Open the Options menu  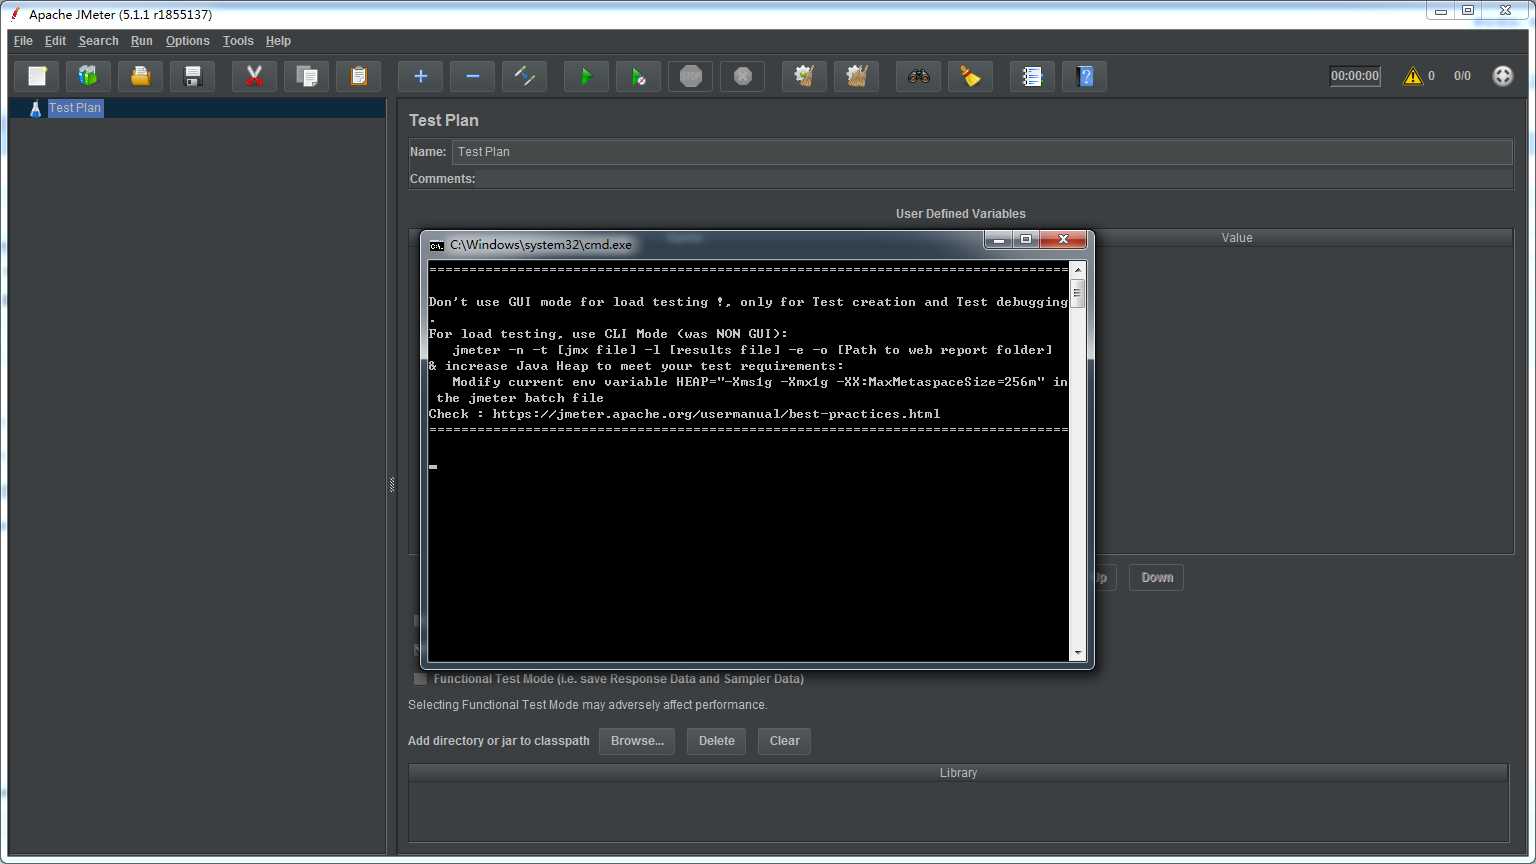point(187,41)
